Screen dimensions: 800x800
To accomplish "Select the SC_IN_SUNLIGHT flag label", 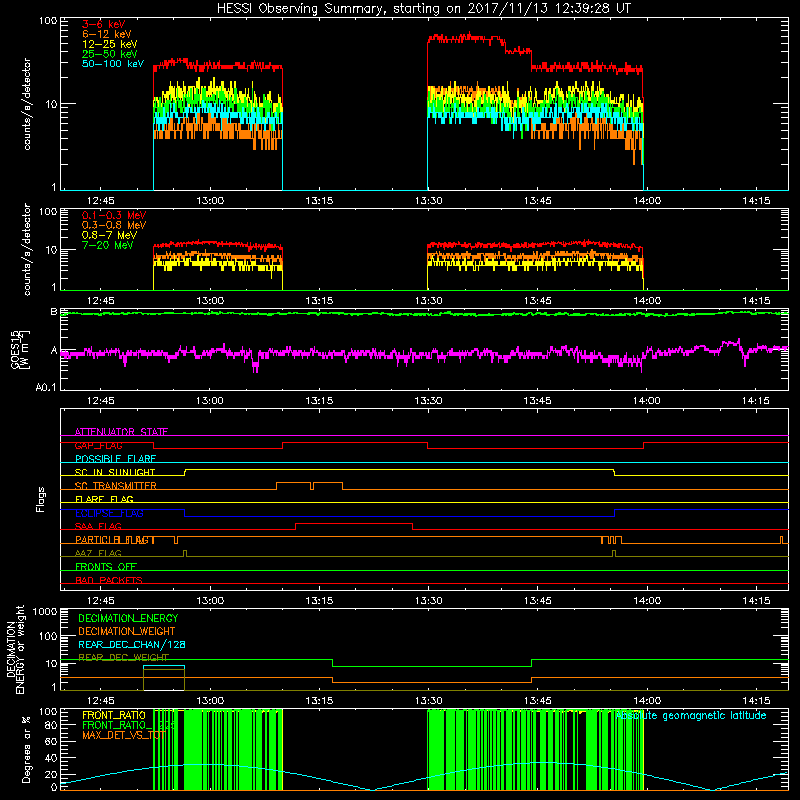I will point(115,472).
